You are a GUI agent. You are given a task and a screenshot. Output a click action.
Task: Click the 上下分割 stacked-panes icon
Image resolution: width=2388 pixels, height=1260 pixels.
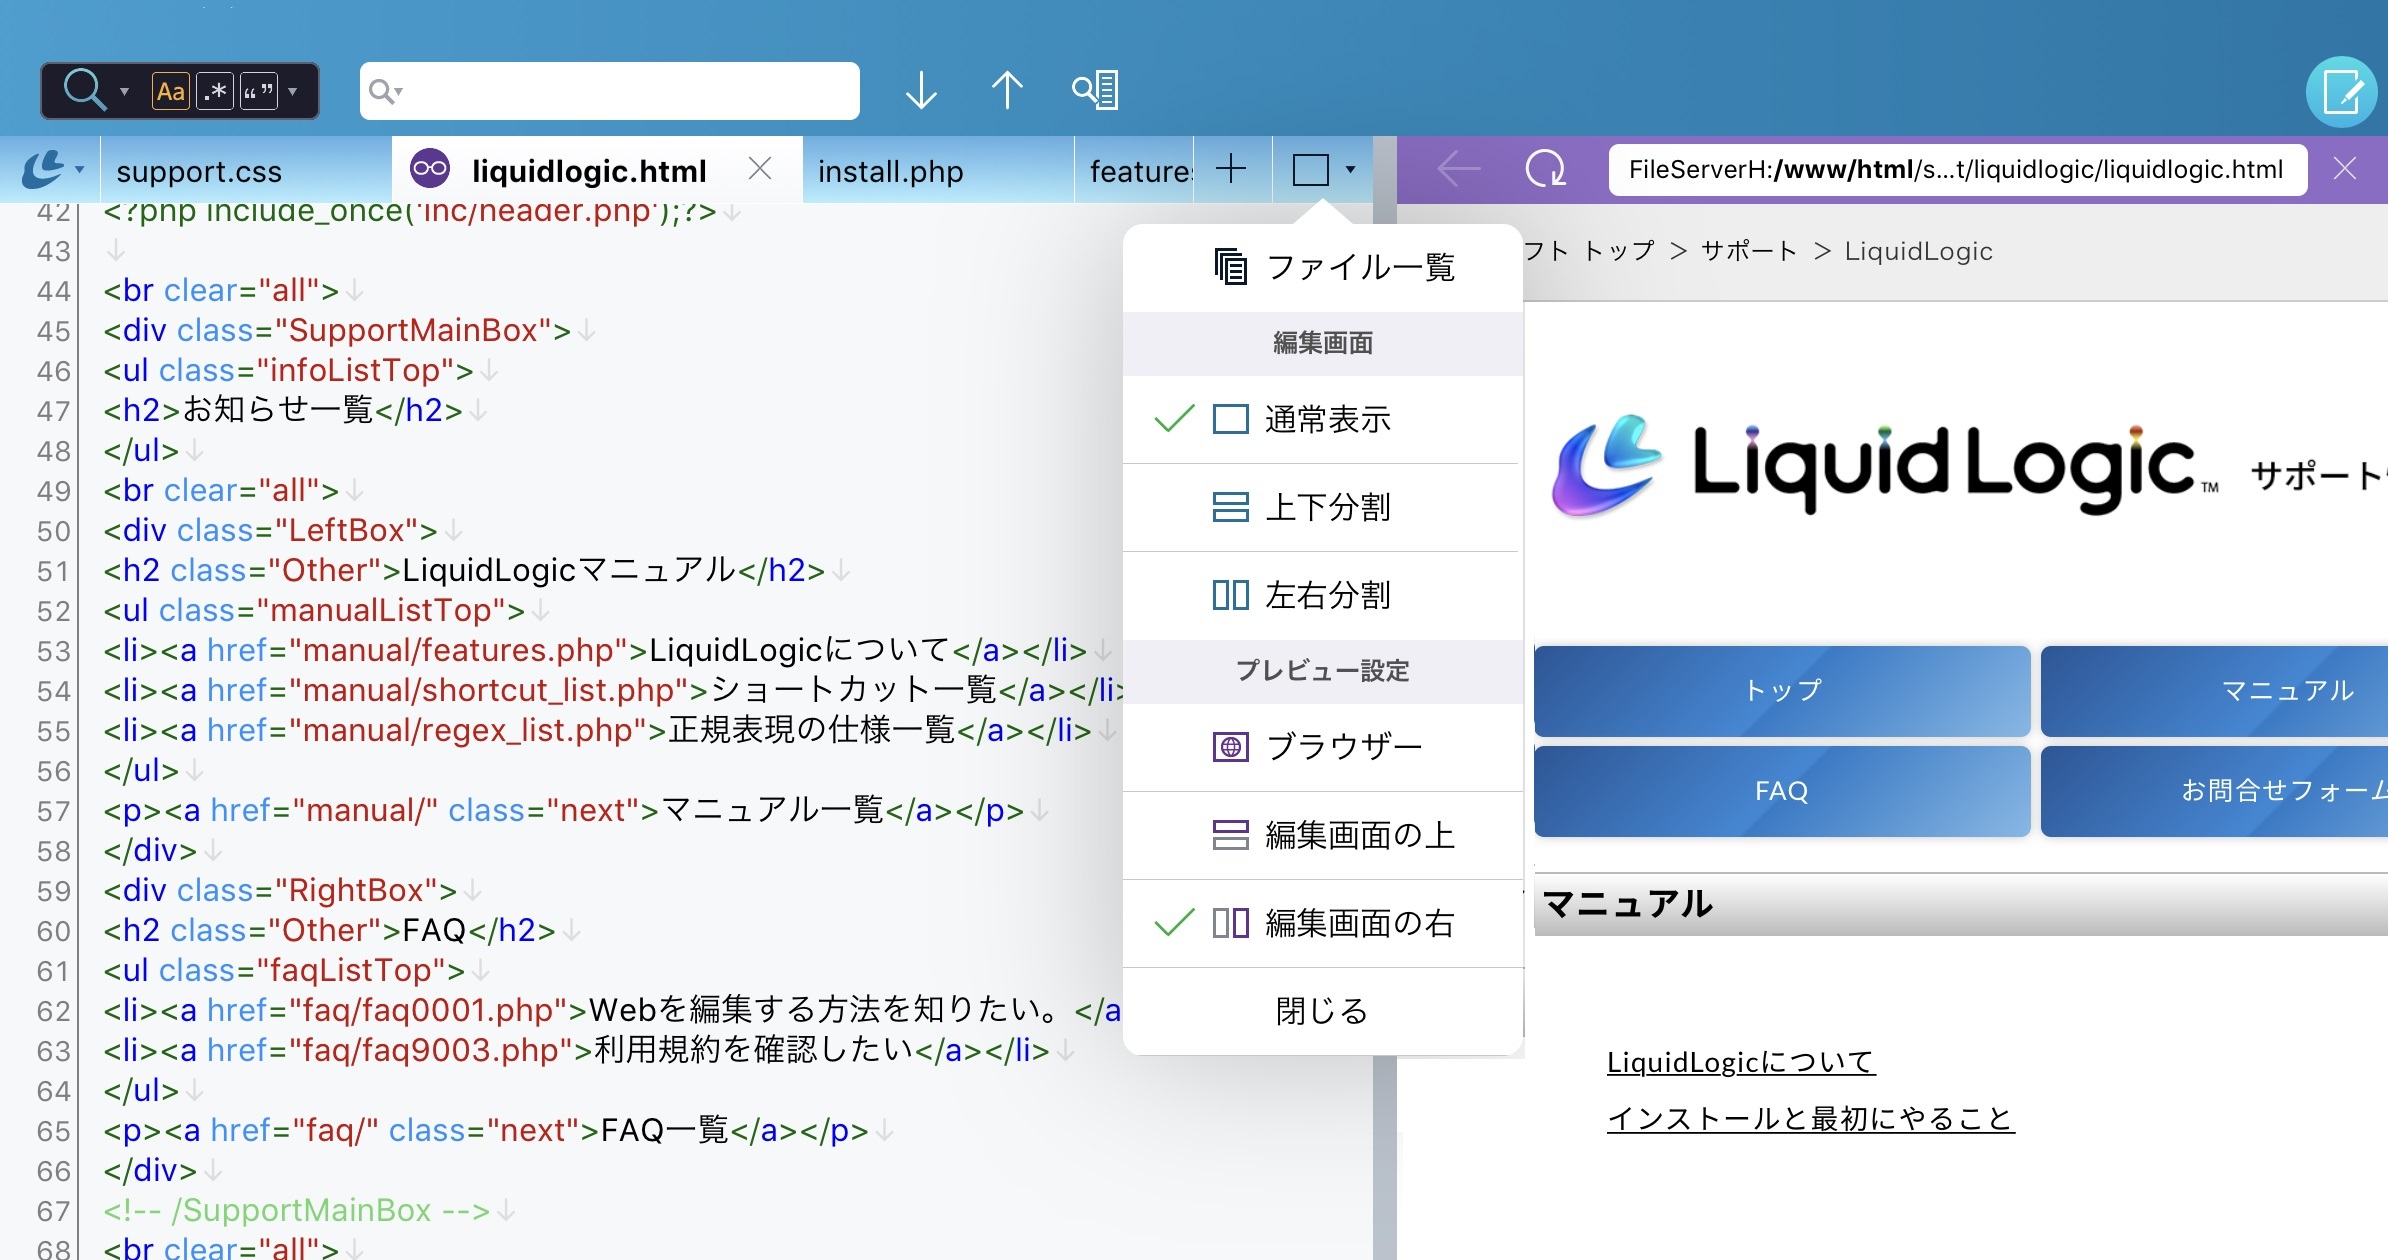1230,507
